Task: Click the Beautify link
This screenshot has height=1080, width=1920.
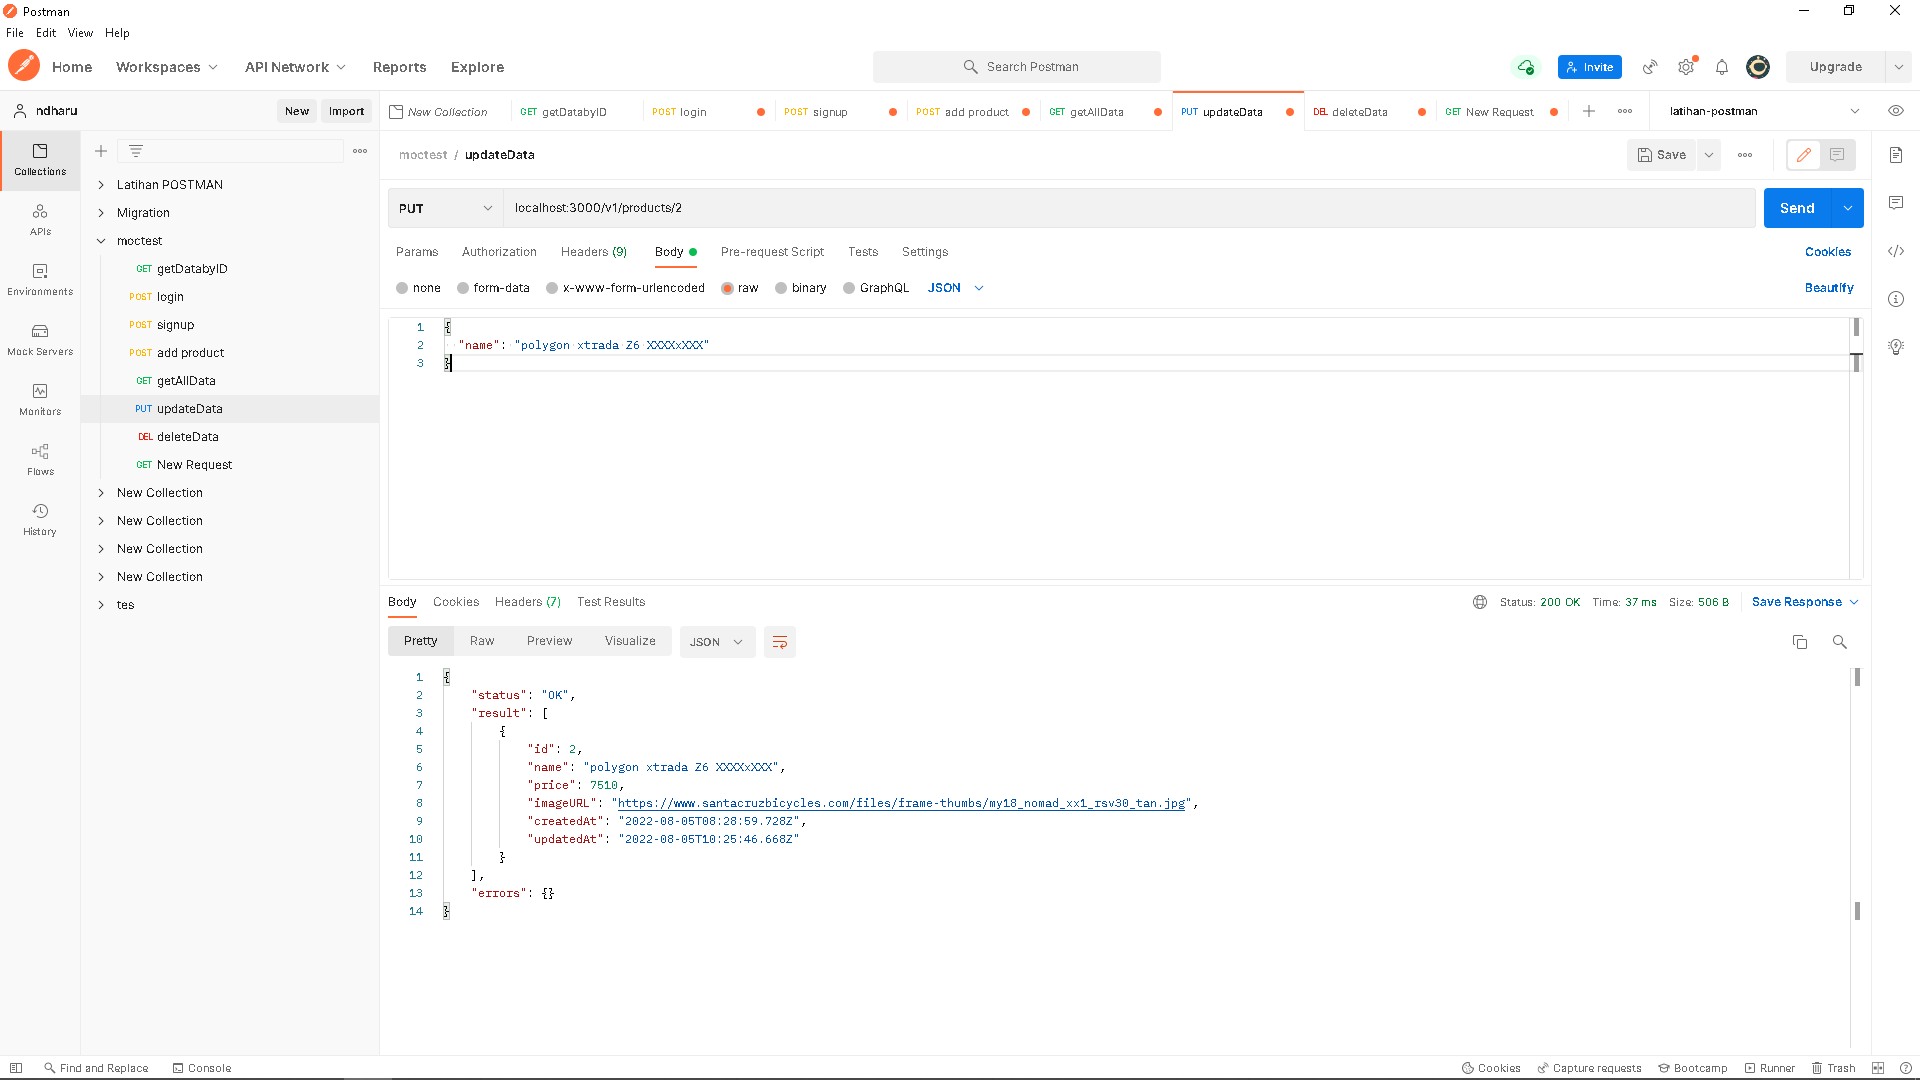Action: coord(1829,288)
